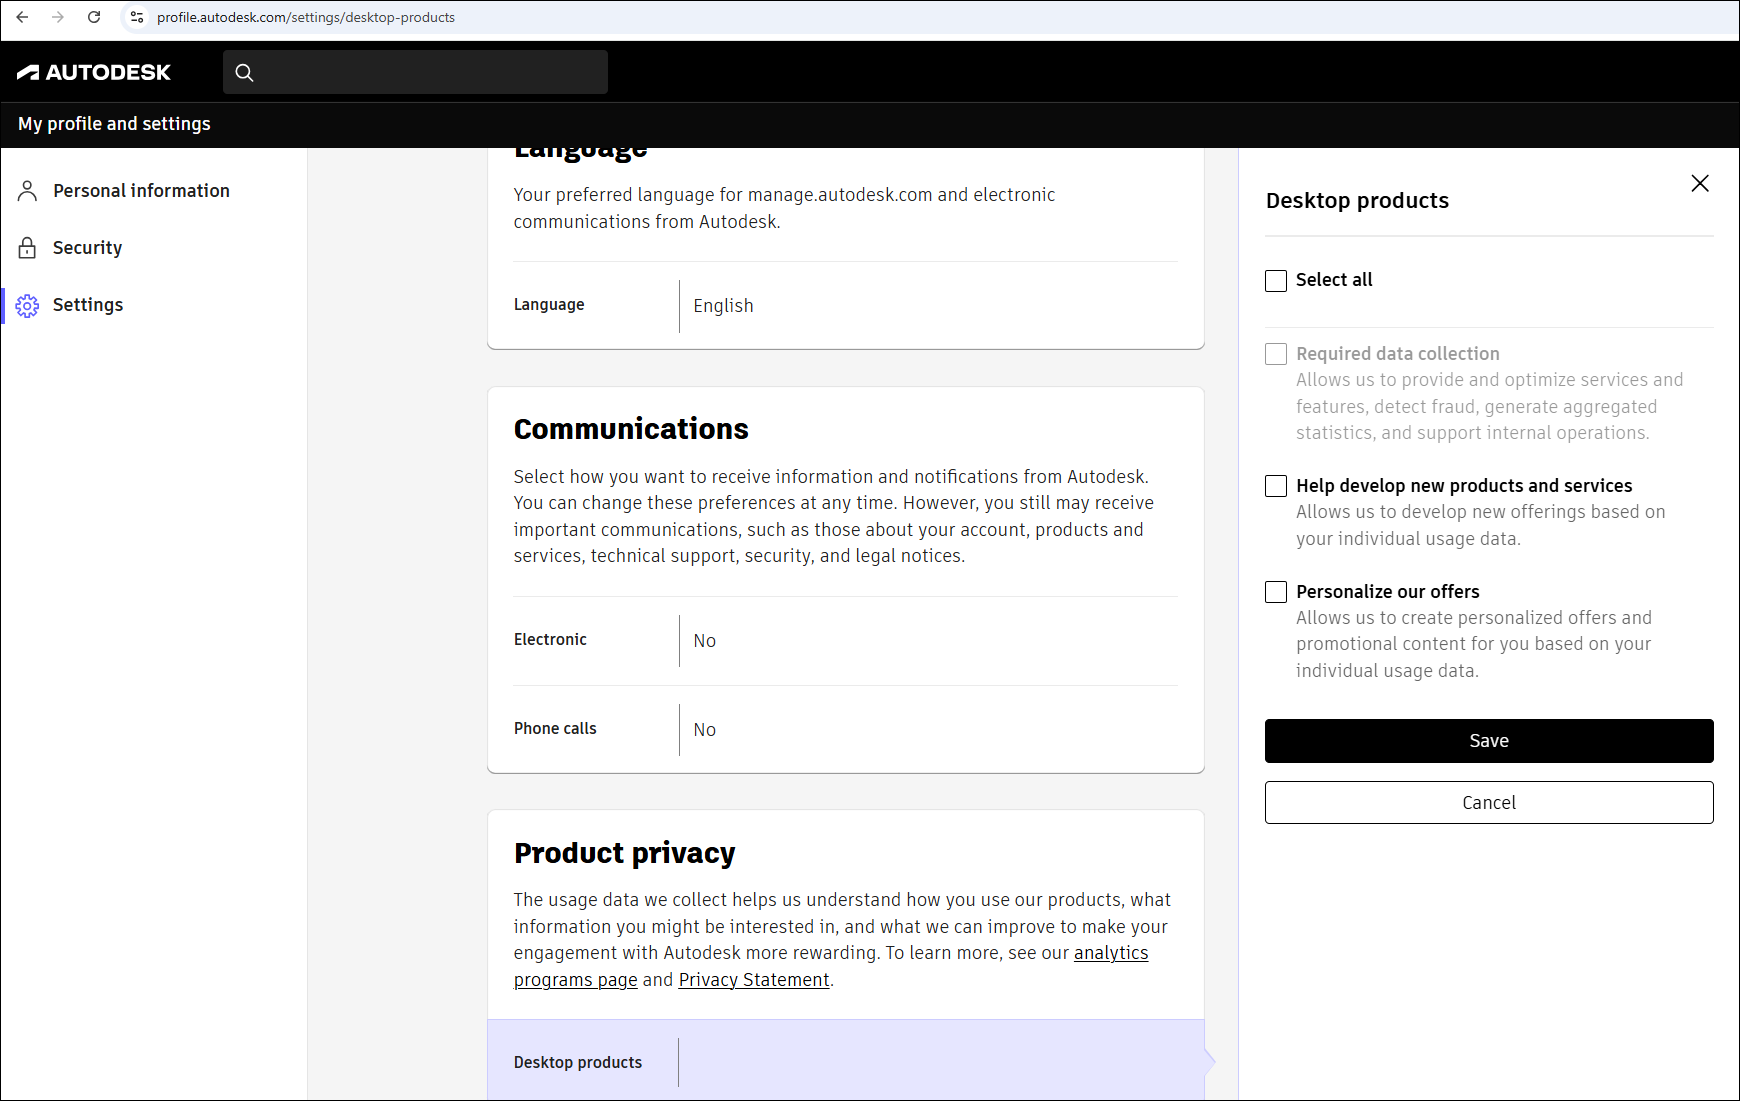Screen dimensions: 1740x1101
Task: Click the lock icon beside Security
Action: tap(27, 247)
